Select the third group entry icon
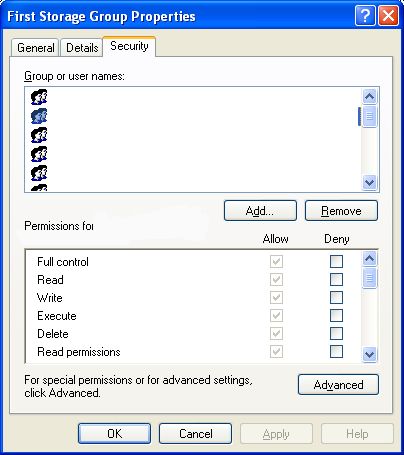 tap(39, 135)
